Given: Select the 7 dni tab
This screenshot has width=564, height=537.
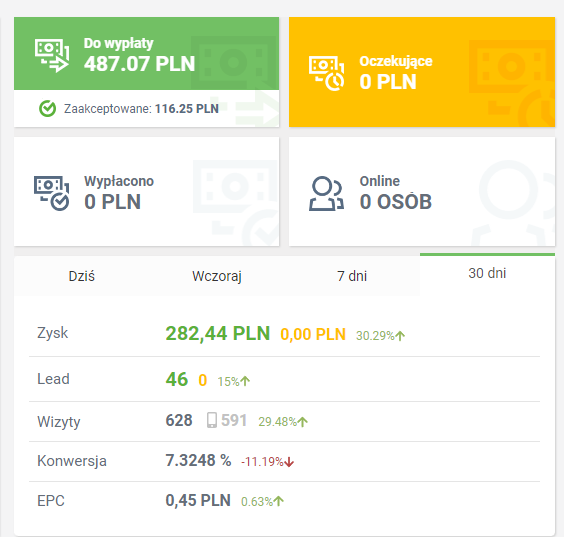Looking at the screenshot, I should point(352,276).
